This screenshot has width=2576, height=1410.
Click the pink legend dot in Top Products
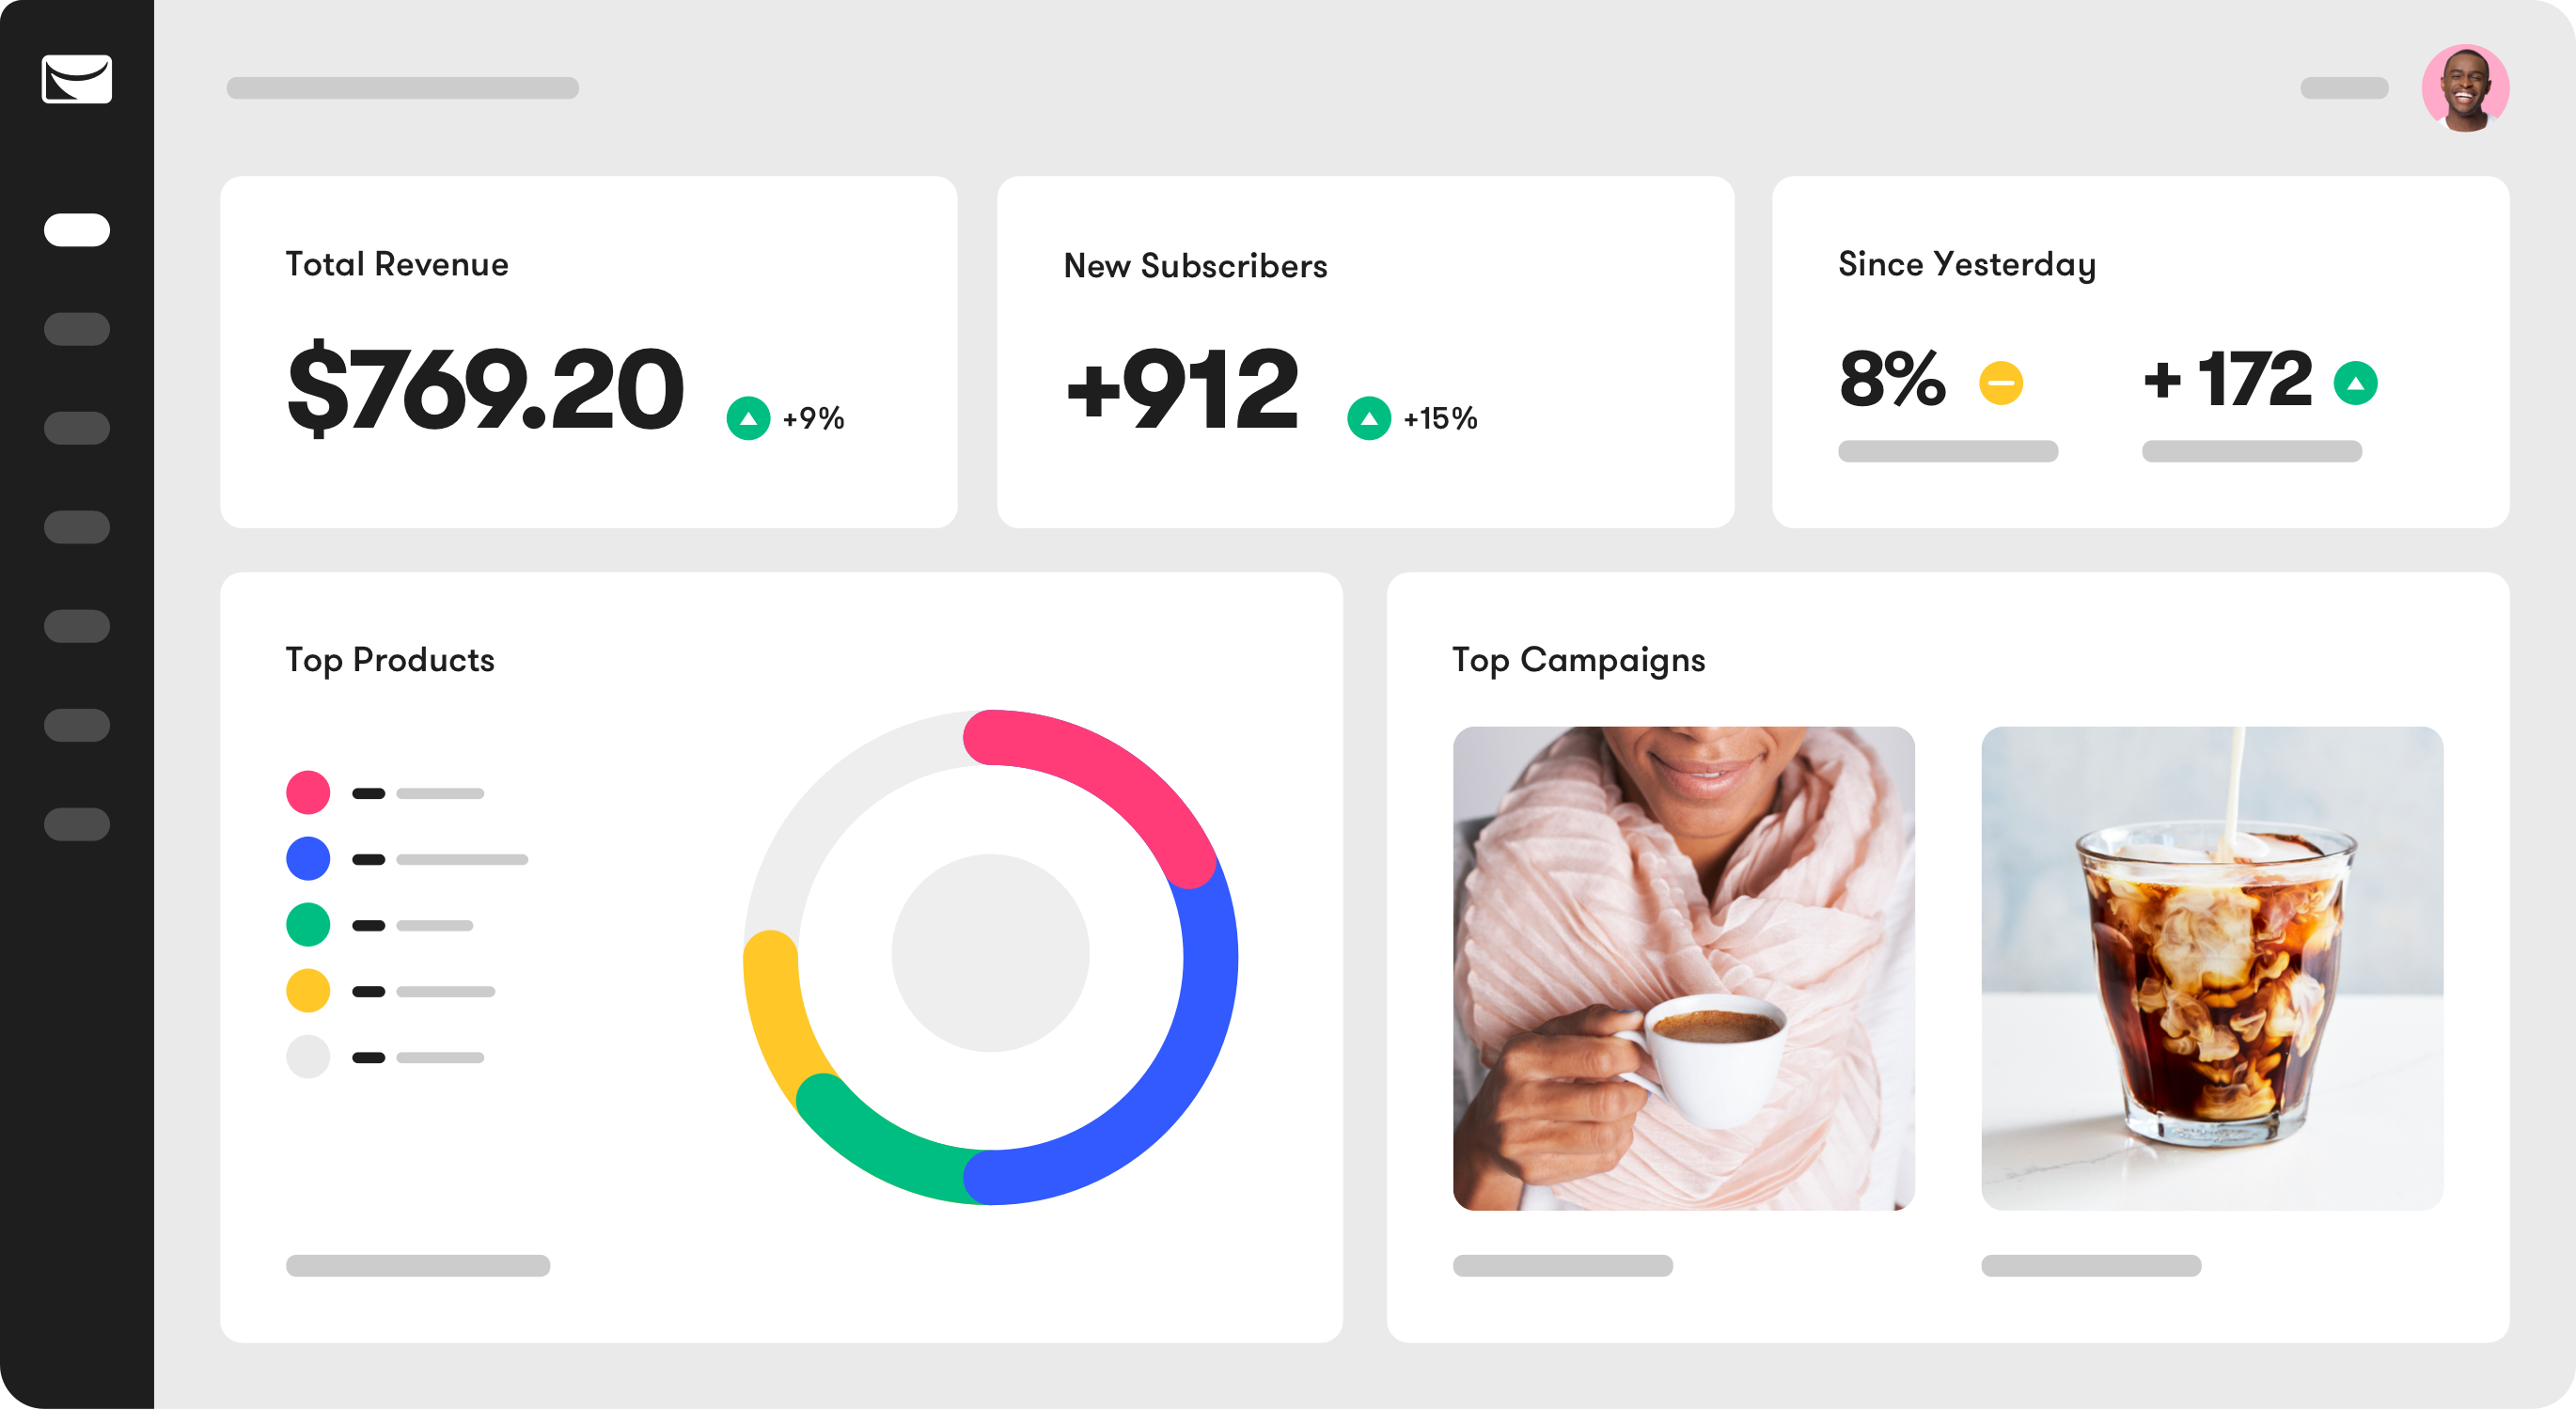click(x=308, y=793)
